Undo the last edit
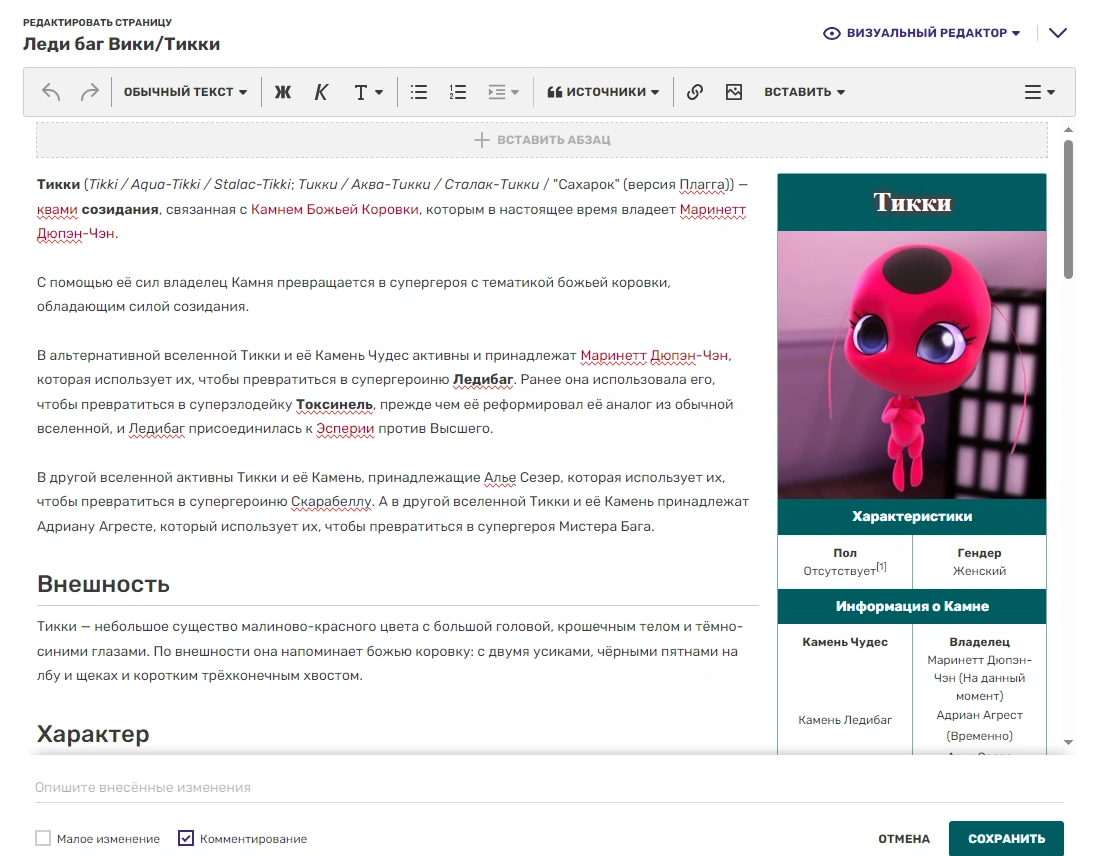Viewport: 1099px width, 856px height. click(x=51, y=92)
